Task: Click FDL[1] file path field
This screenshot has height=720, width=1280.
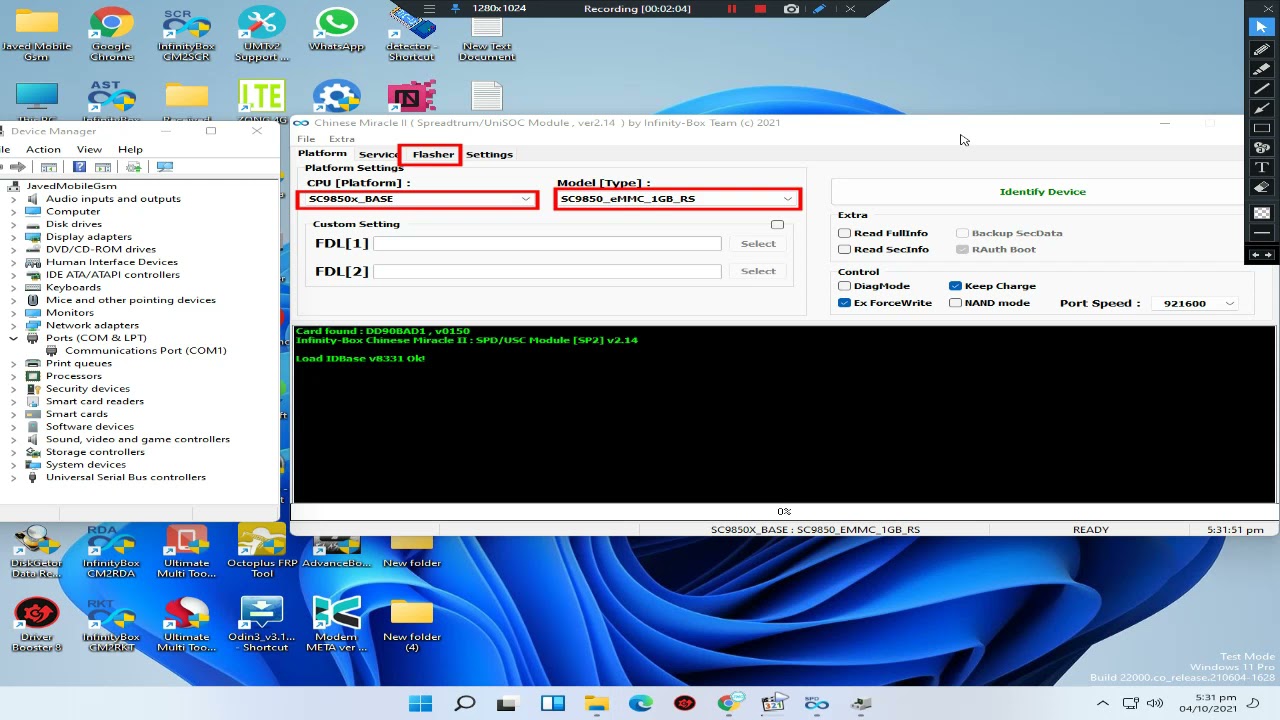Action: (547, 244)
